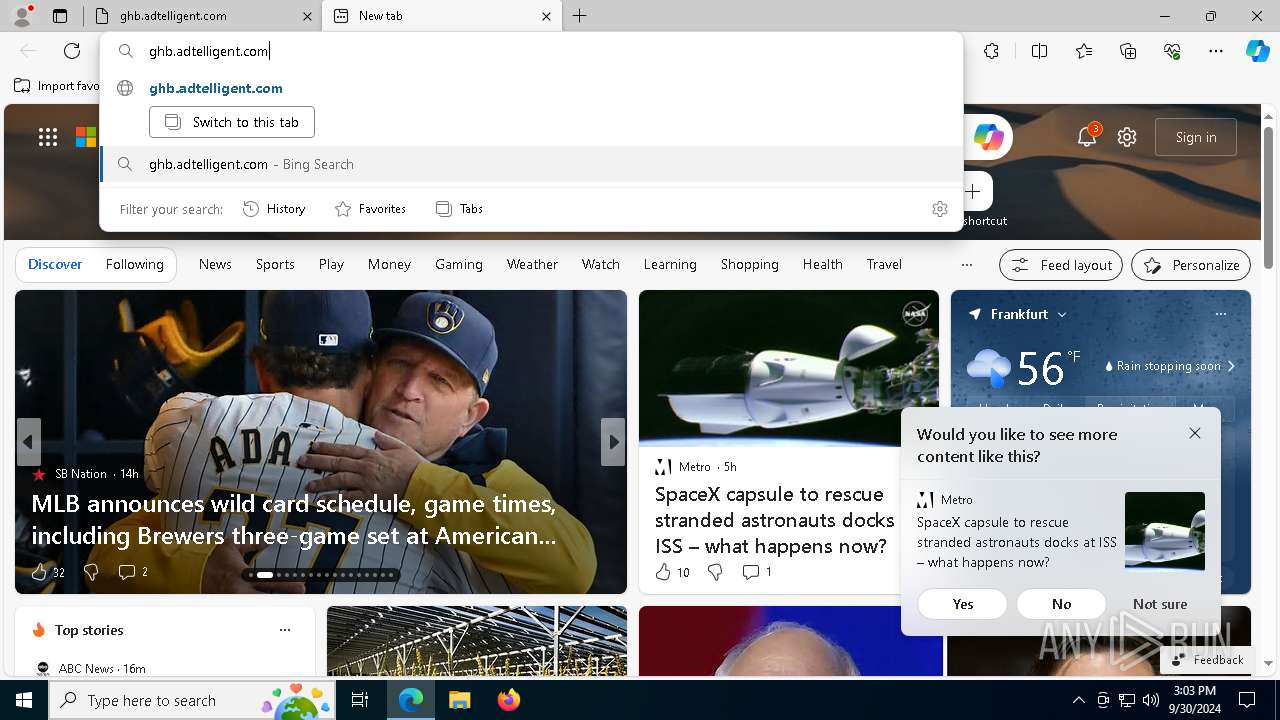The height and width of the screenshot is (720, 1280).
Task: Filter search suggestions by History
Action: pos(274,209)
